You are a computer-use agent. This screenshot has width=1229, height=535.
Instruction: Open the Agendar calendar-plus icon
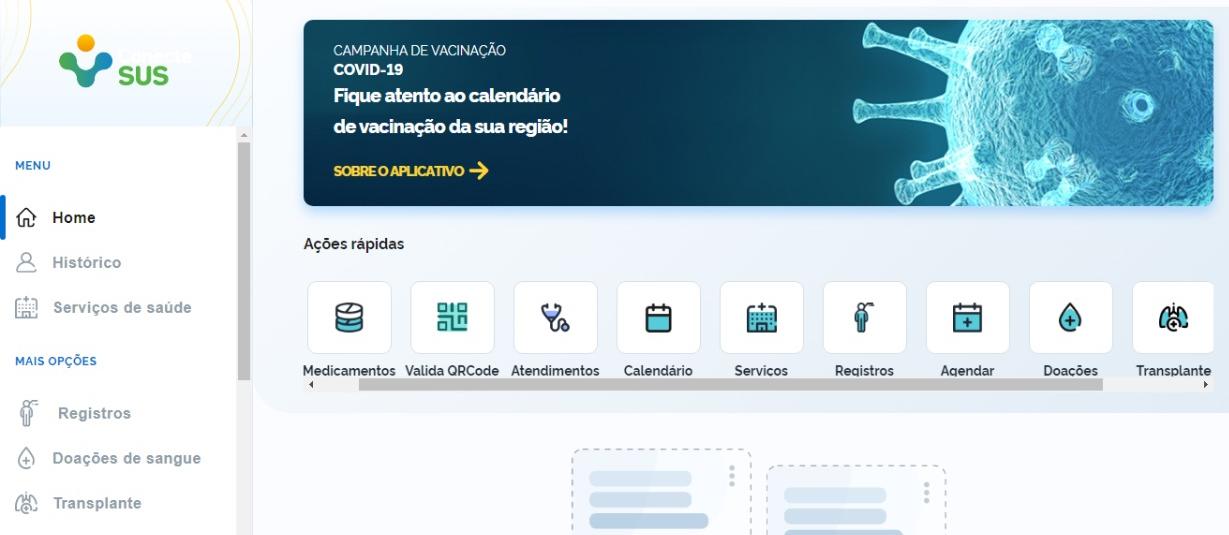coord(967,318)
